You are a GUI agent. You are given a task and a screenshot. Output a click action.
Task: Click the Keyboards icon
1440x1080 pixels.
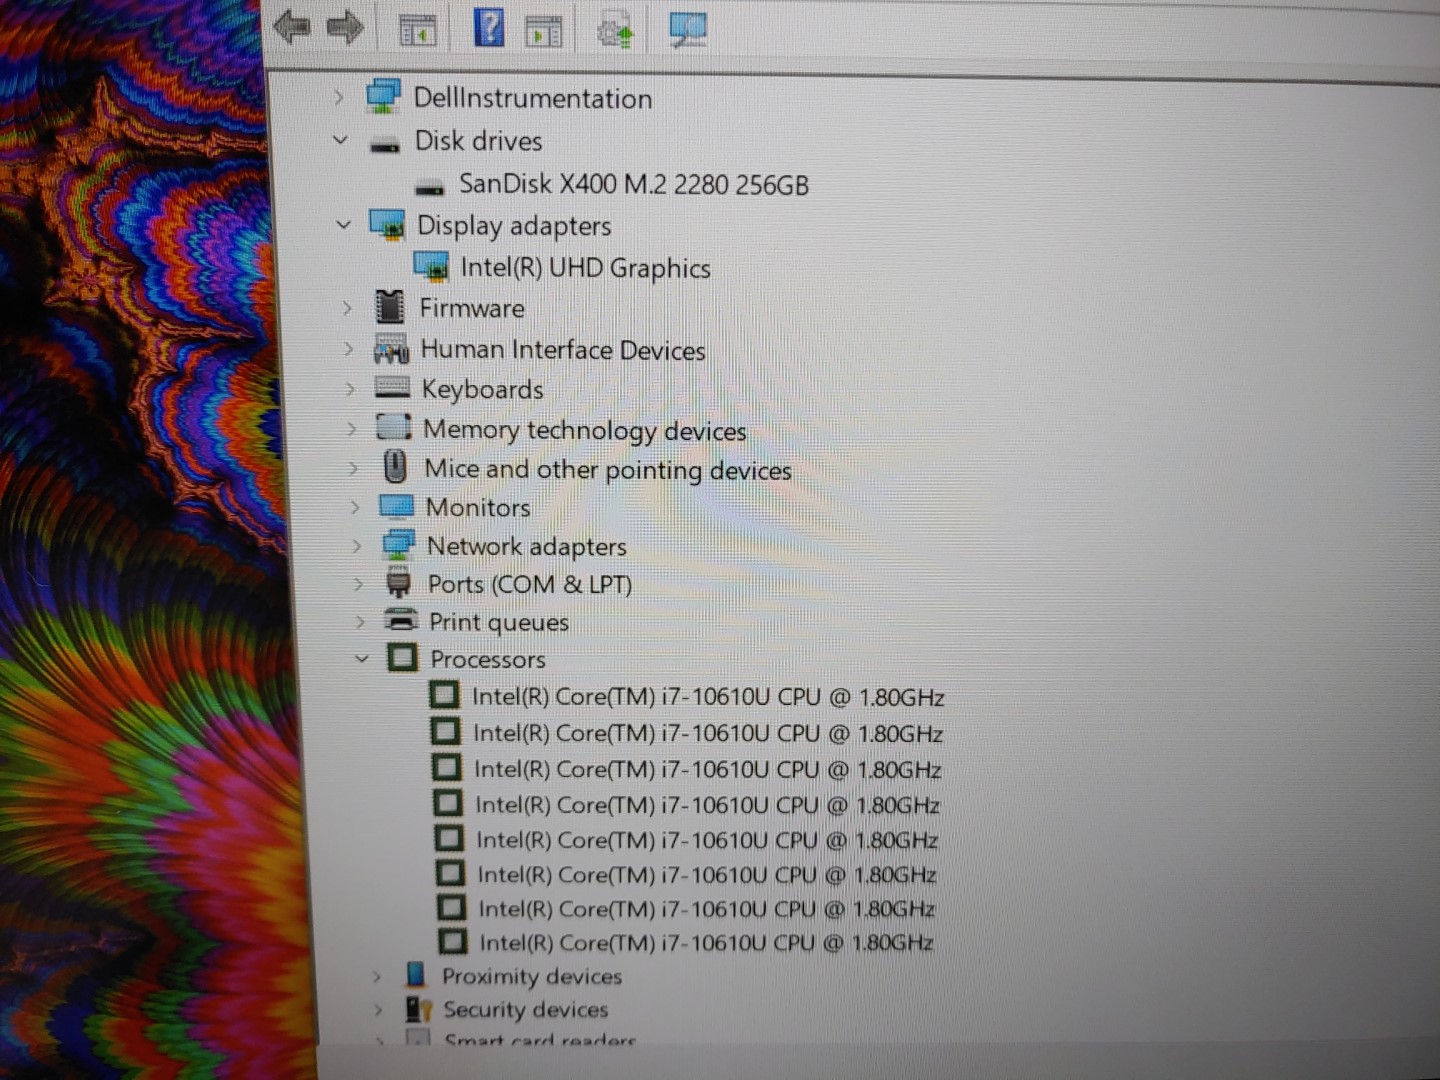(392, 387)
